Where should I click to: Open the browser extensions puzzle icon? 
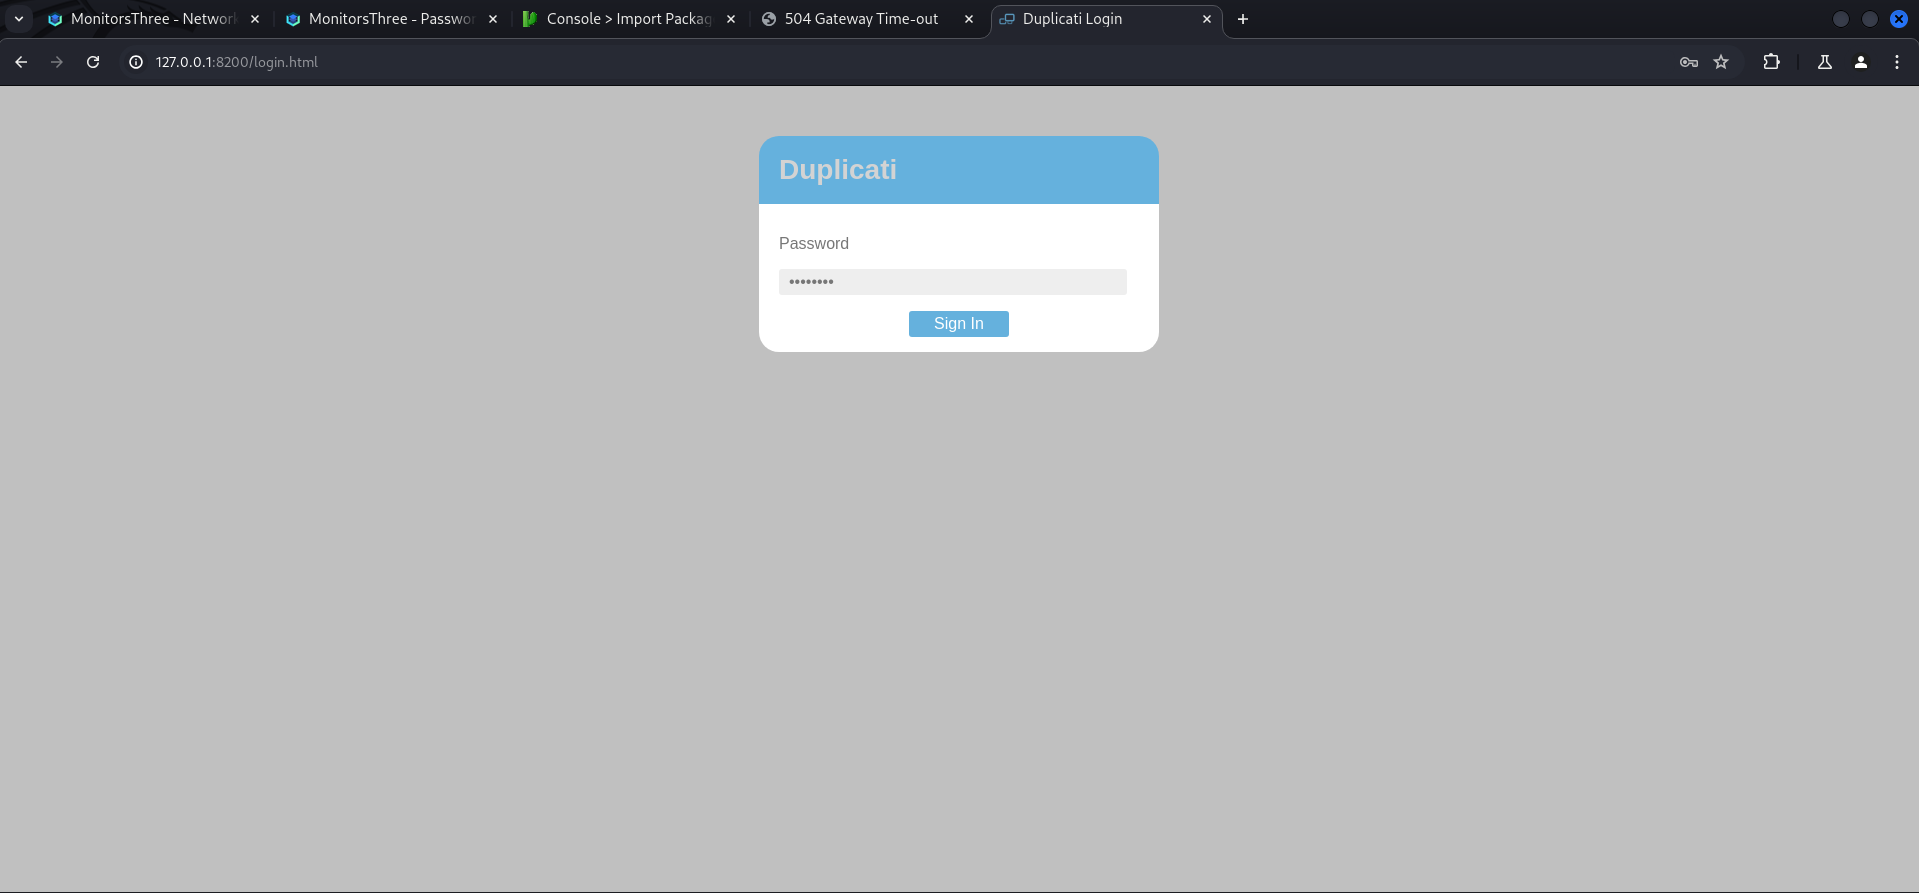pos(1771,62)
